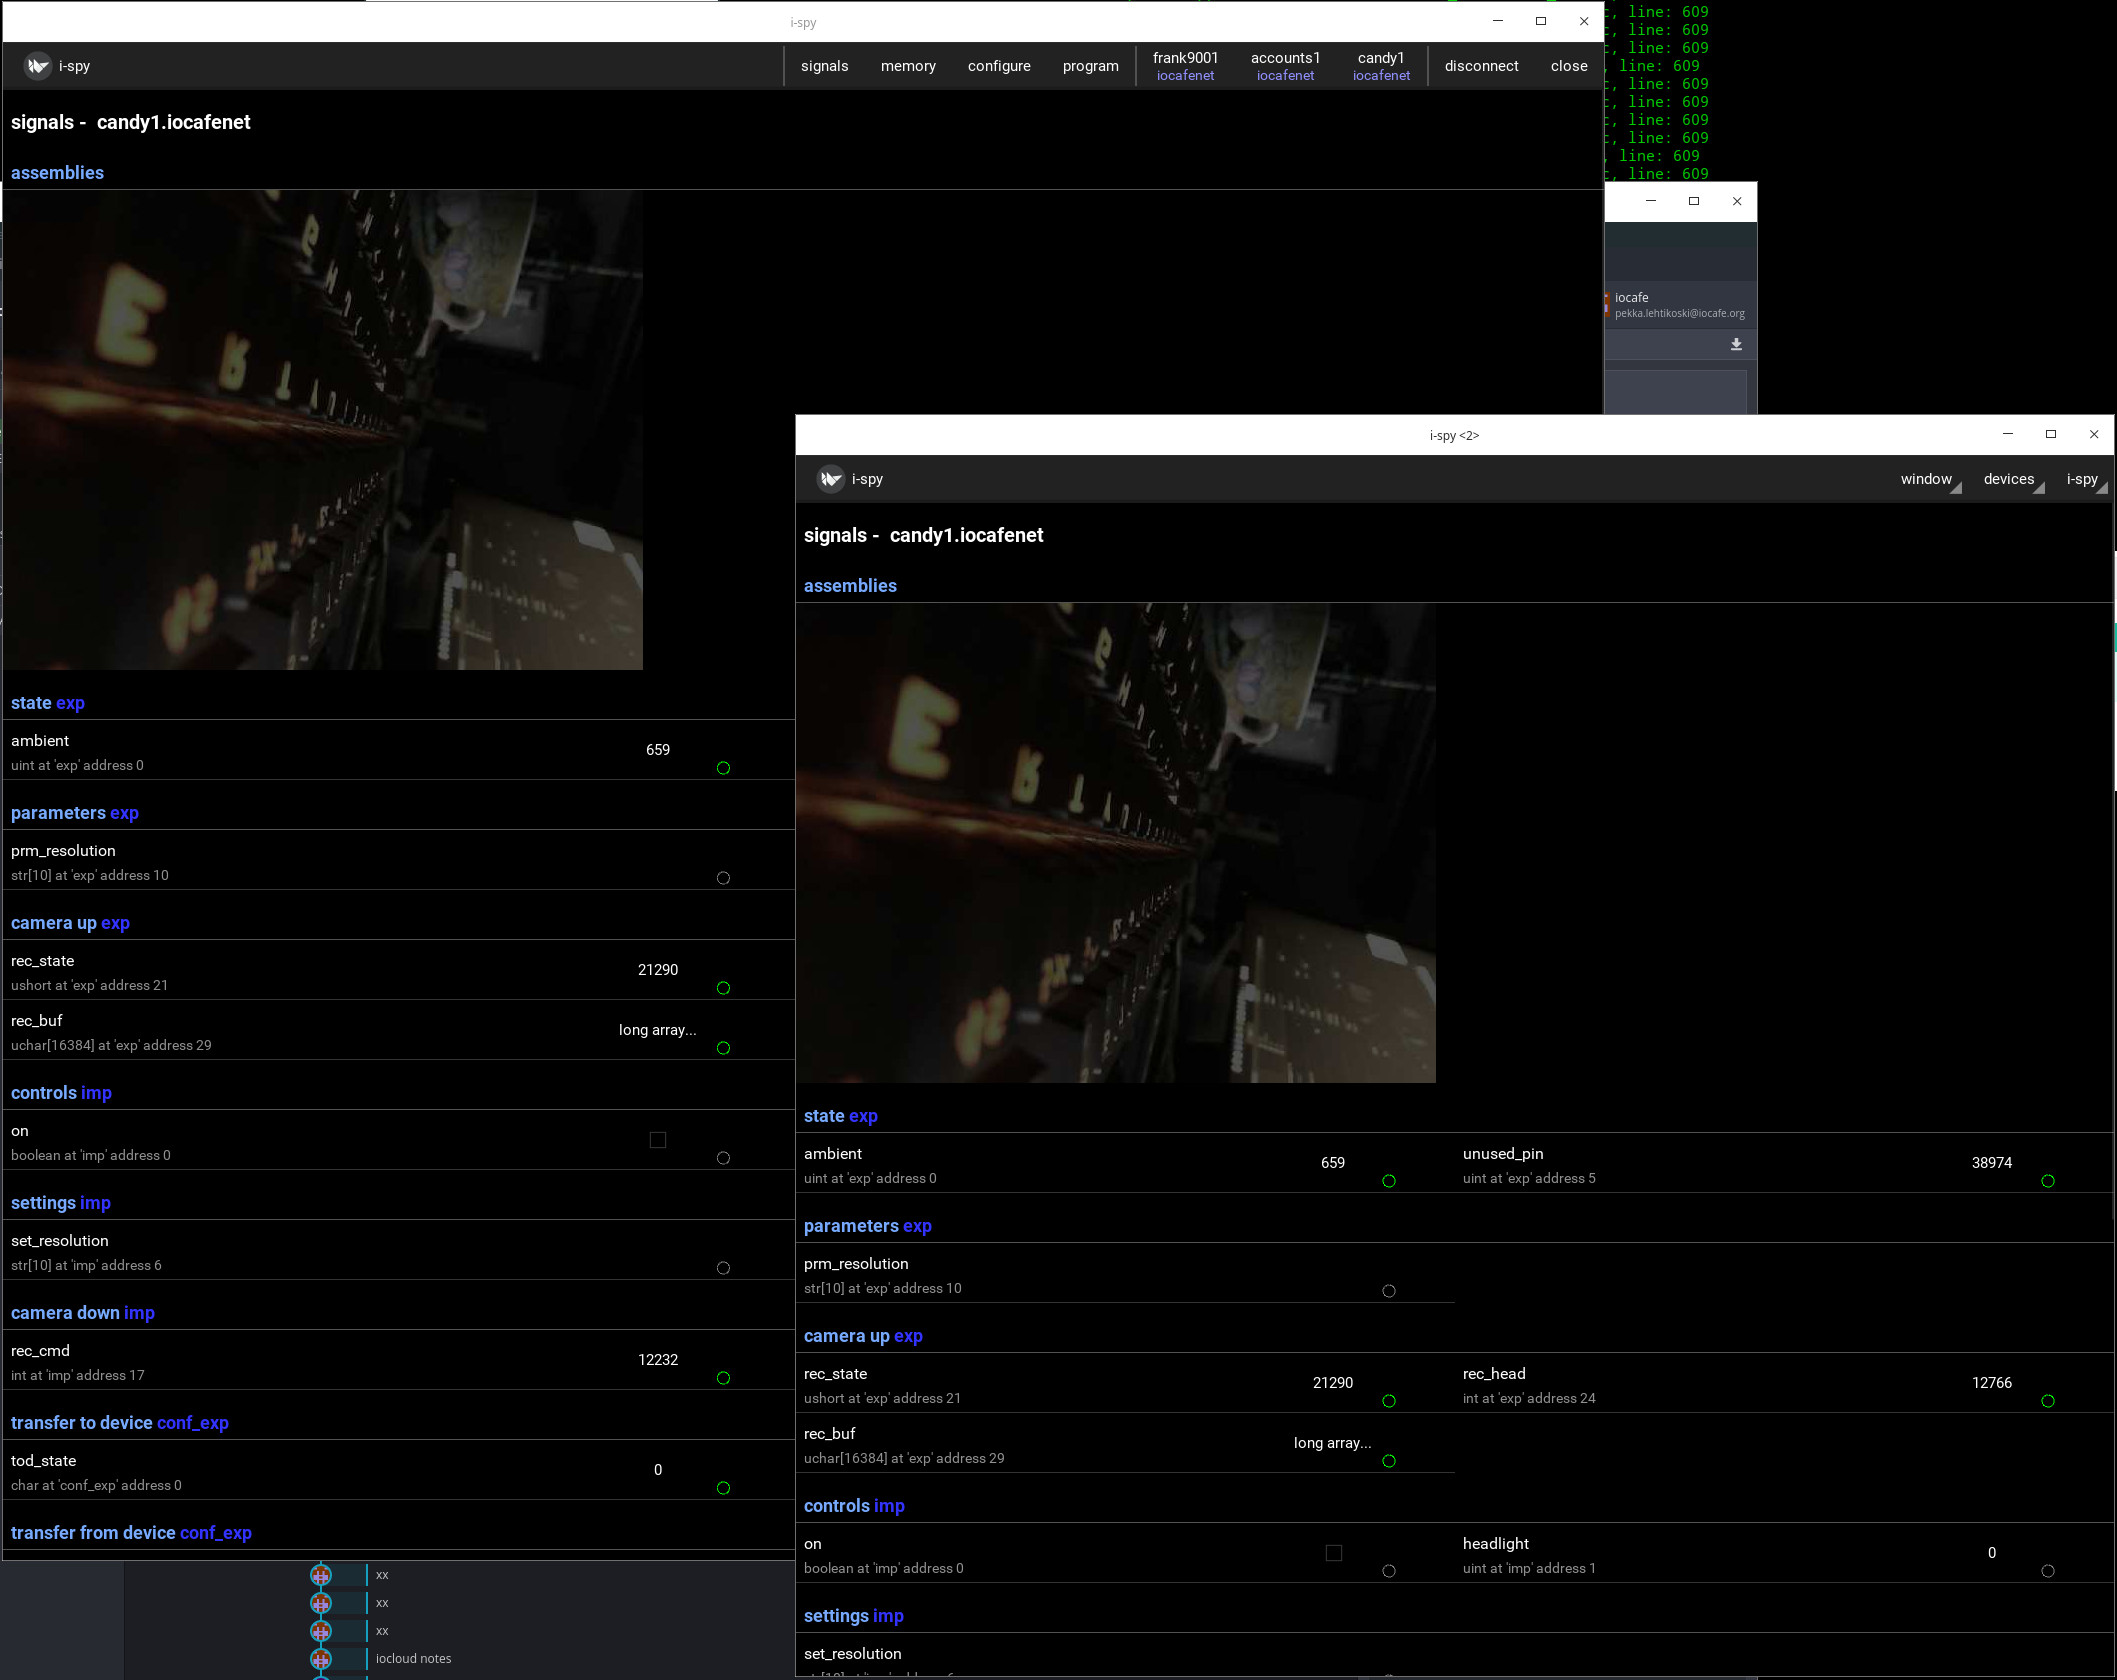2117x1680 pixels.
Task: Open the window dropdown menu
Action: click(x=1929, y=479)
